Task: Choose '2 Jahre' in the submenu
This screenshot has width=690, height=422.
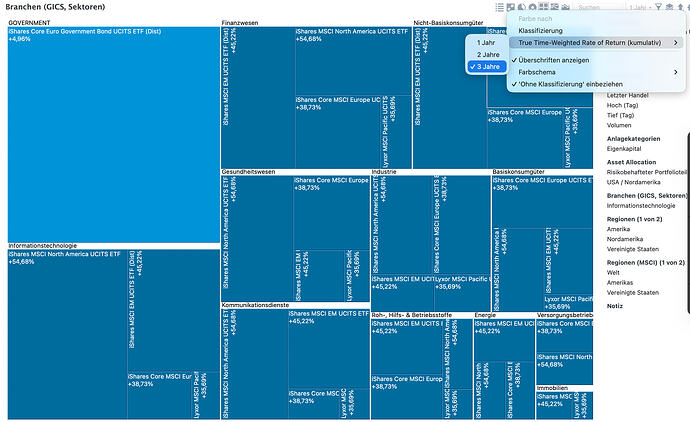Action: [487, 54]
